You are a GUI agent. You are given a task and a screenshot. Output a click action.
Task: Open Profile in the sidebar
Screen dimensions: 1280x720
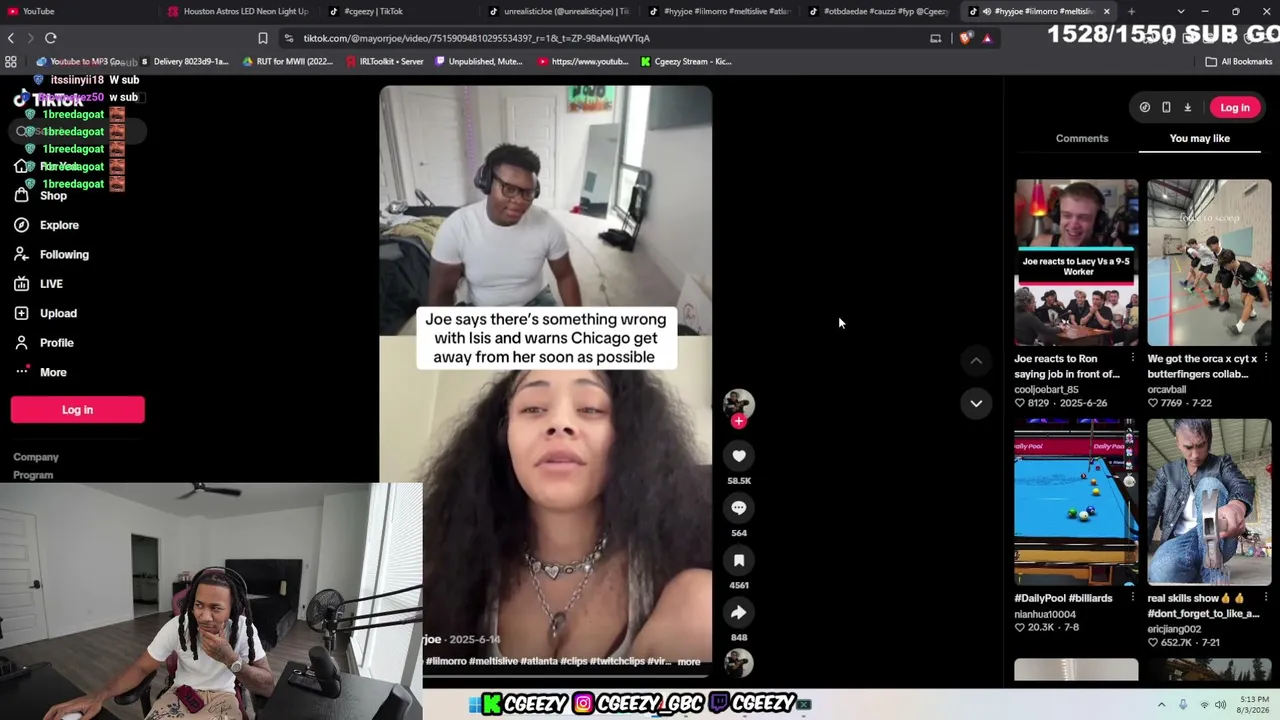(43, 343)
